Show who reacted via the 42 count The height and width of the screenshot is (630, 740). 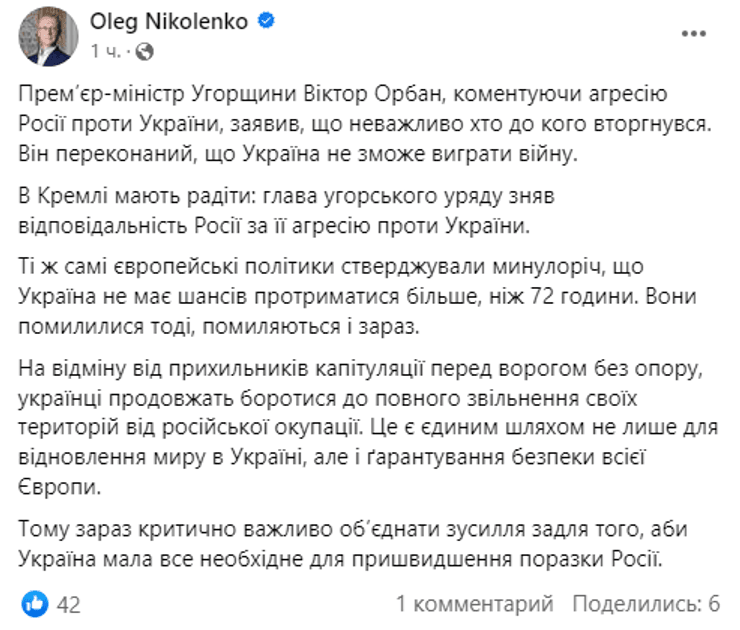point(68,604)
